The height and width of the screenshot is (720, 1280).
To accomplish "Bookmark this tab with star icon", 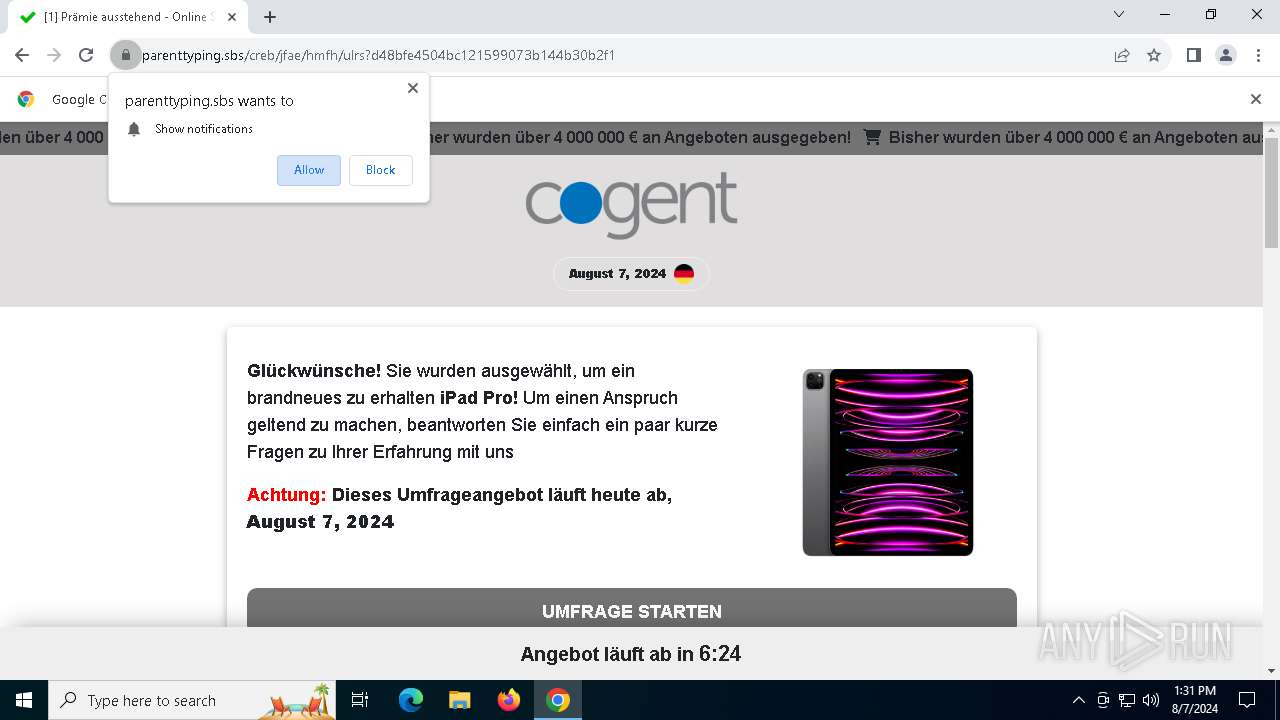I will pyautogui.click(x=1154, y=55).
